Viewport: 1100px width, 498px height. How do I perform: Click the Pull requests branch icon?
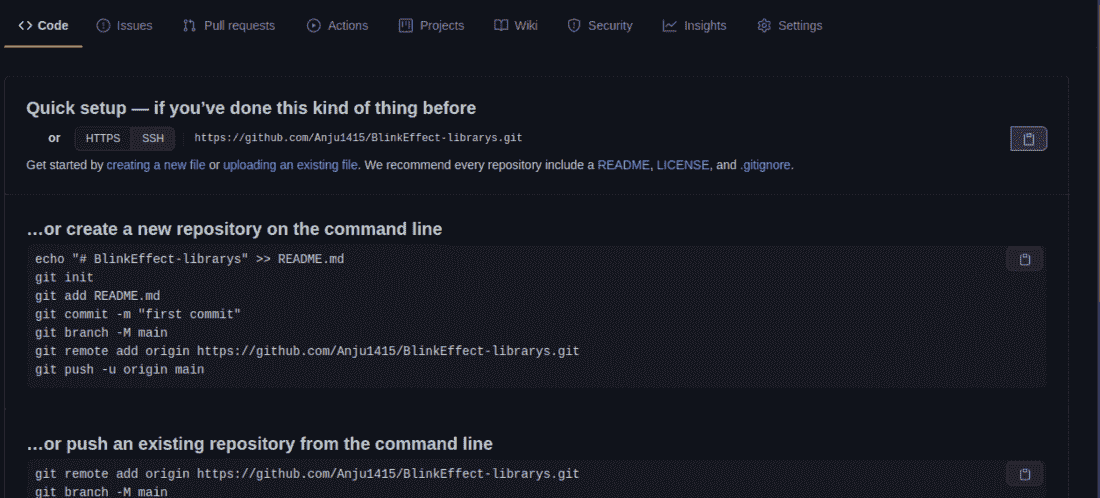pyautogui.click(x=189, y=26)
